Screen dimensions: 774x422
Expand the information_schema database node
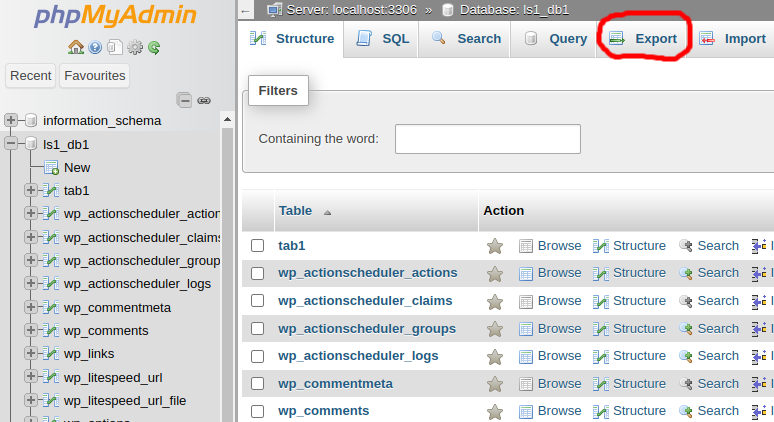point(11,120)
